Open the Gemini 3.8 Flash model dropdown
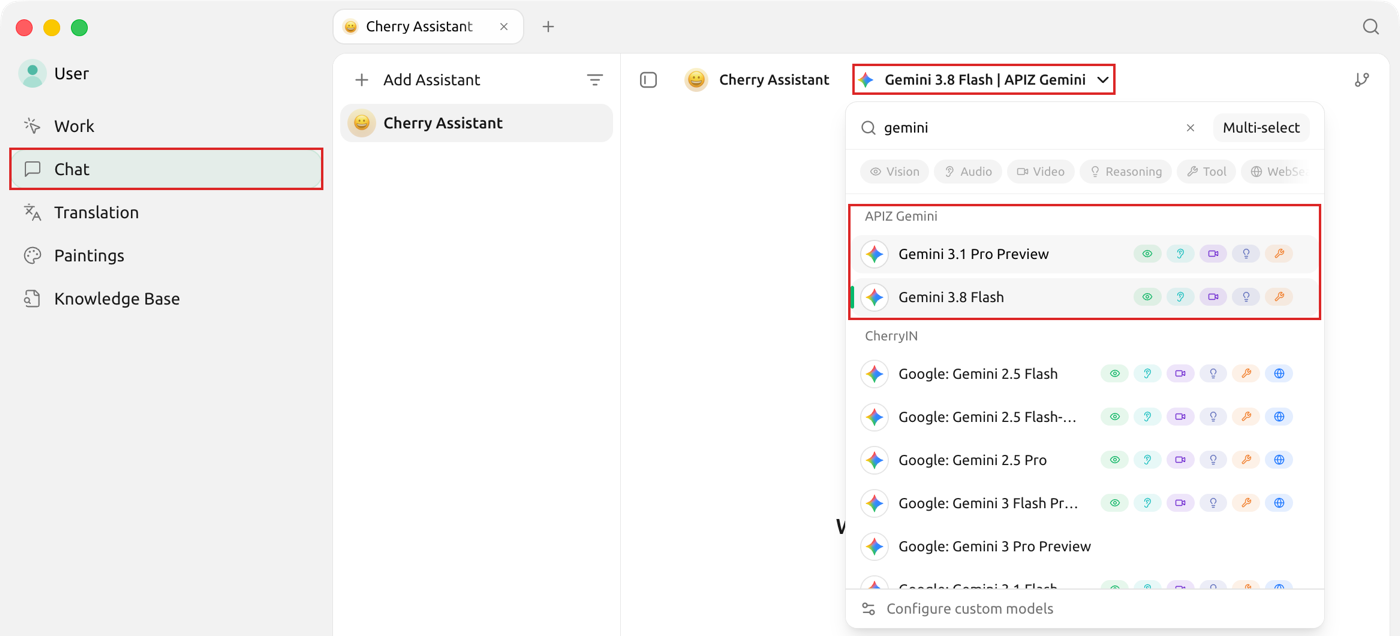 click(x=984, y=80)
